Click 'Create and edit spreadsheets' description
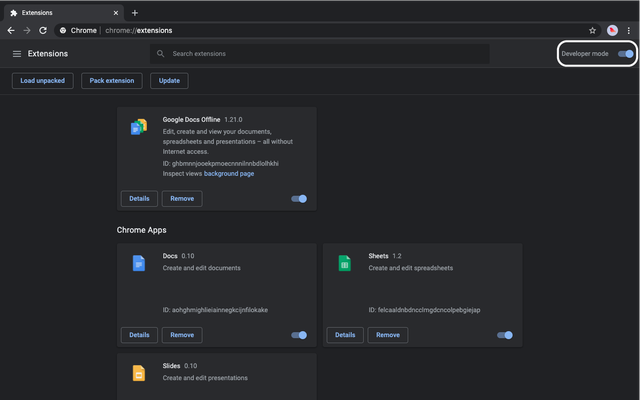640x400 pixels. tap(411, 268)
